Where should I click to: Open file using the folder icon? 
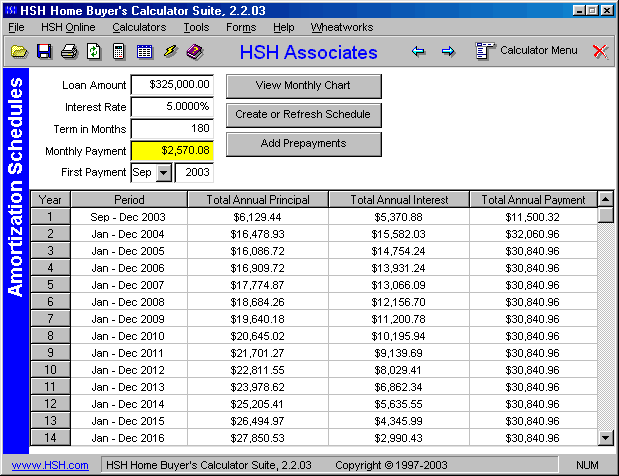[19, 52]
